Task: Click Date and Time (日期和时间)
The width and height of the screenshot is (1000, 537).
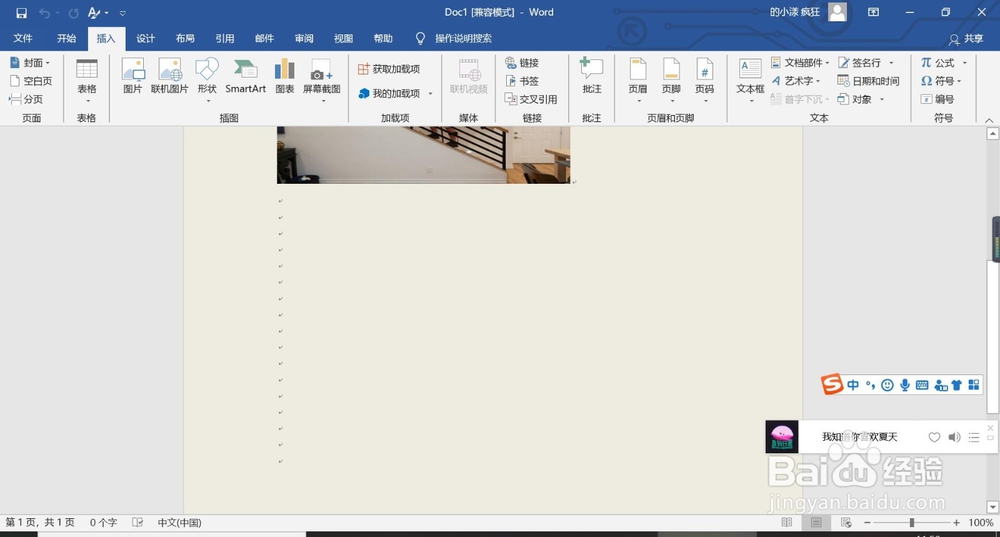Action: [x=869, y=81]
